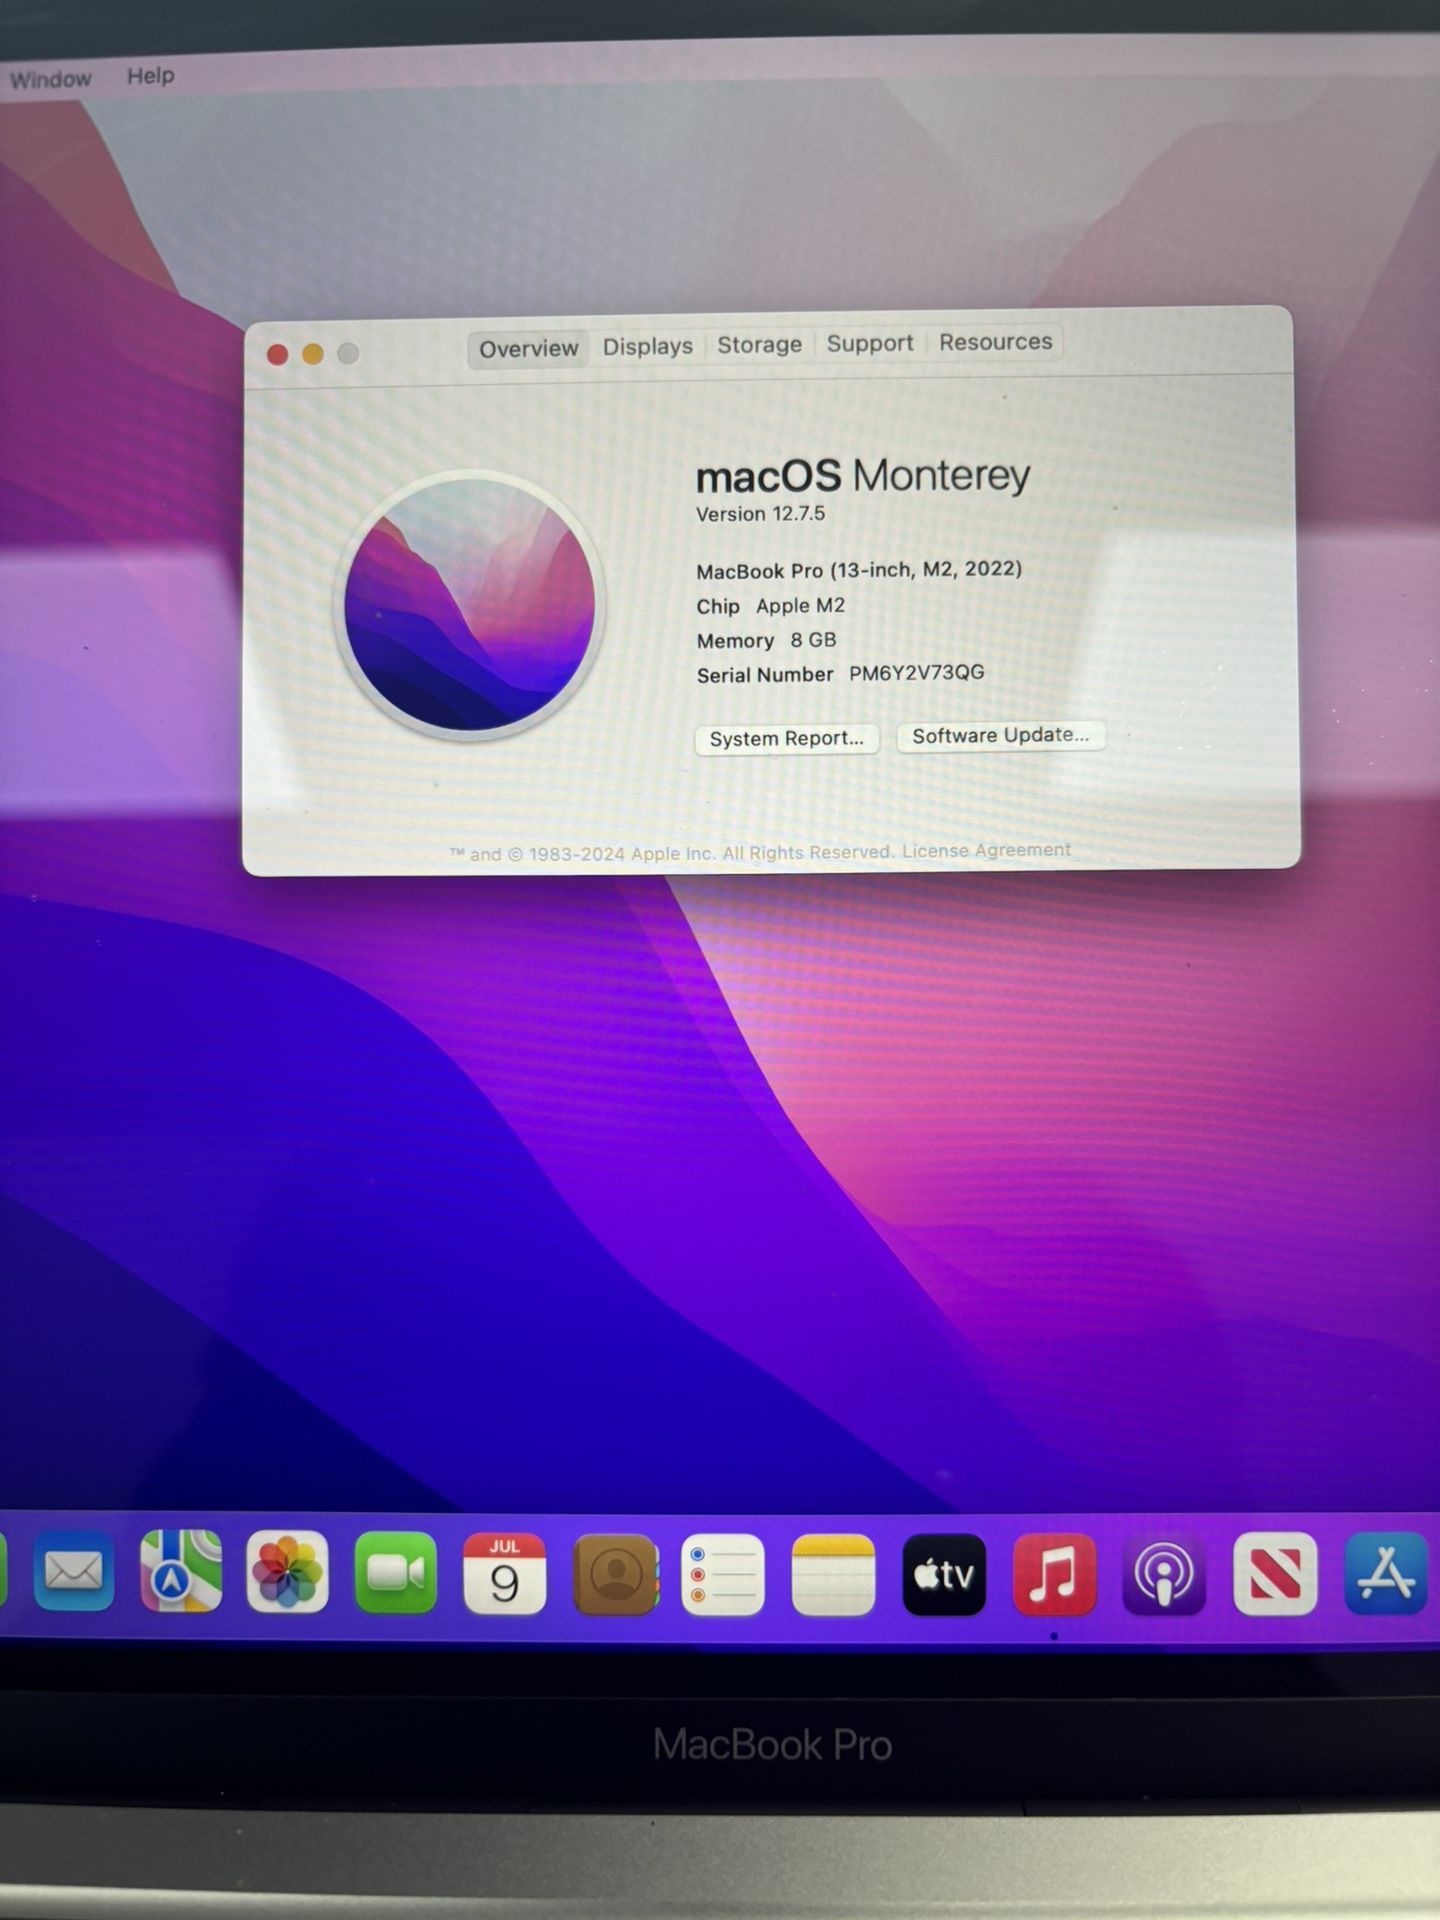Click the Software Update button
This screenshot has width=1440, height=1920.
(x=1001, y=736)
